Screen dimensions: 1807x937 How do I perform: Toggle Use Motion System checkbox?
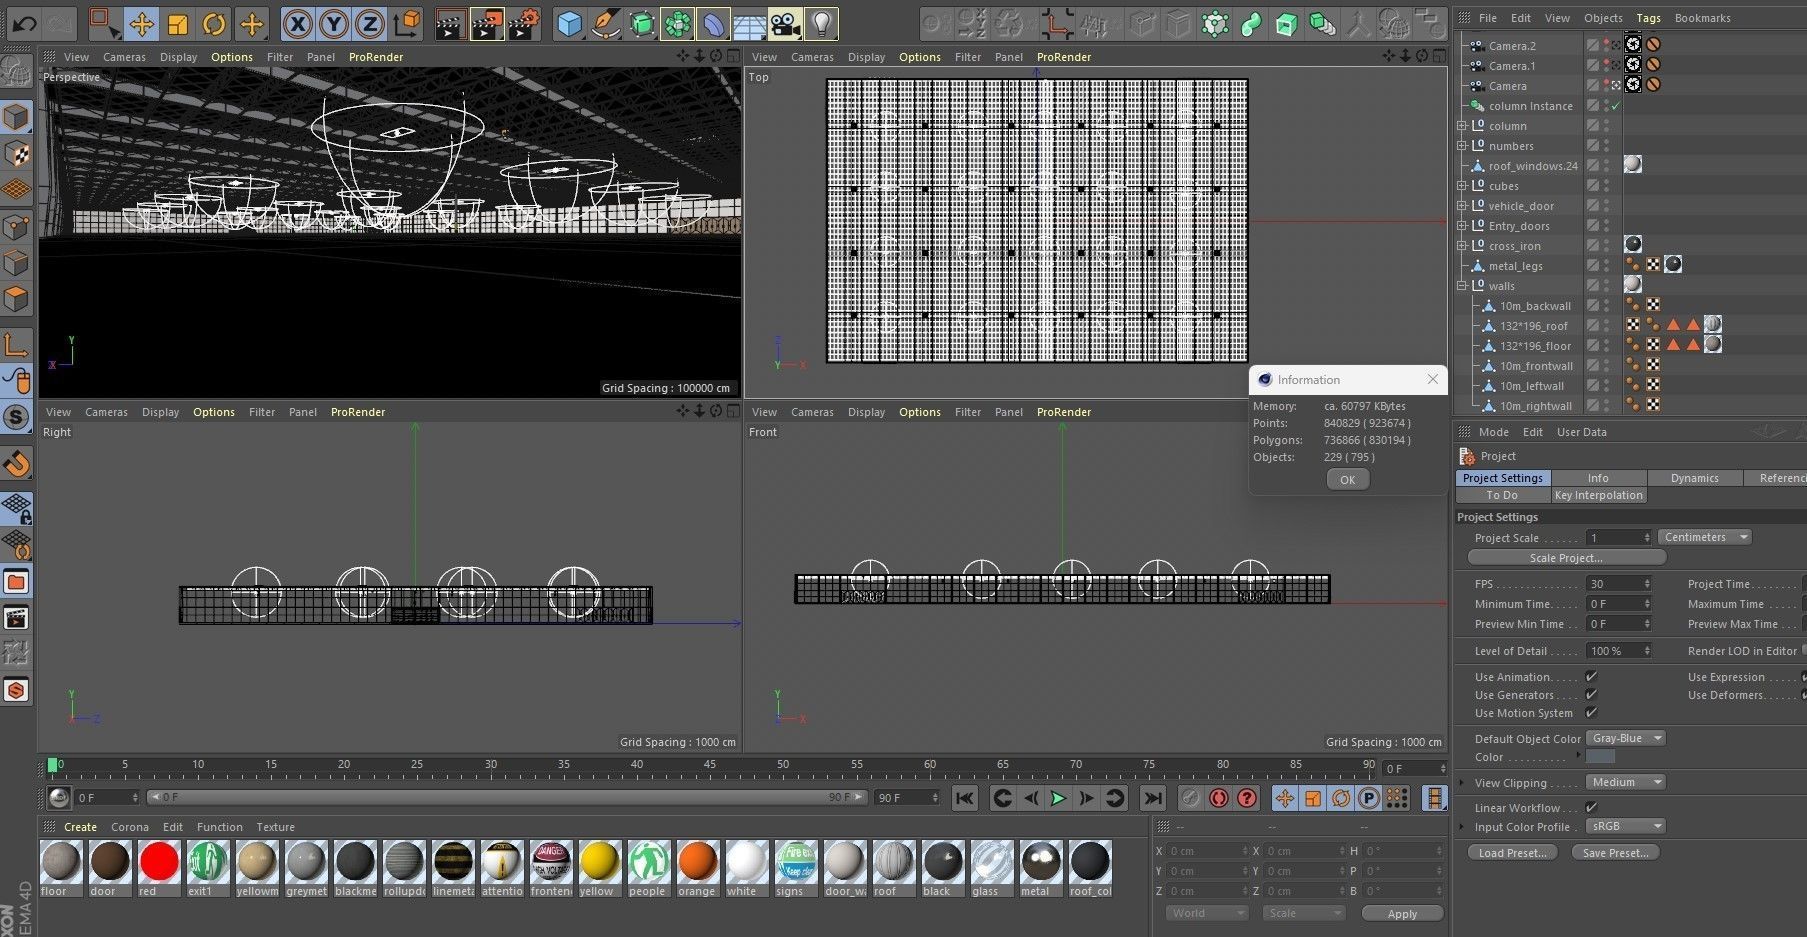[x=1591, y=713]
